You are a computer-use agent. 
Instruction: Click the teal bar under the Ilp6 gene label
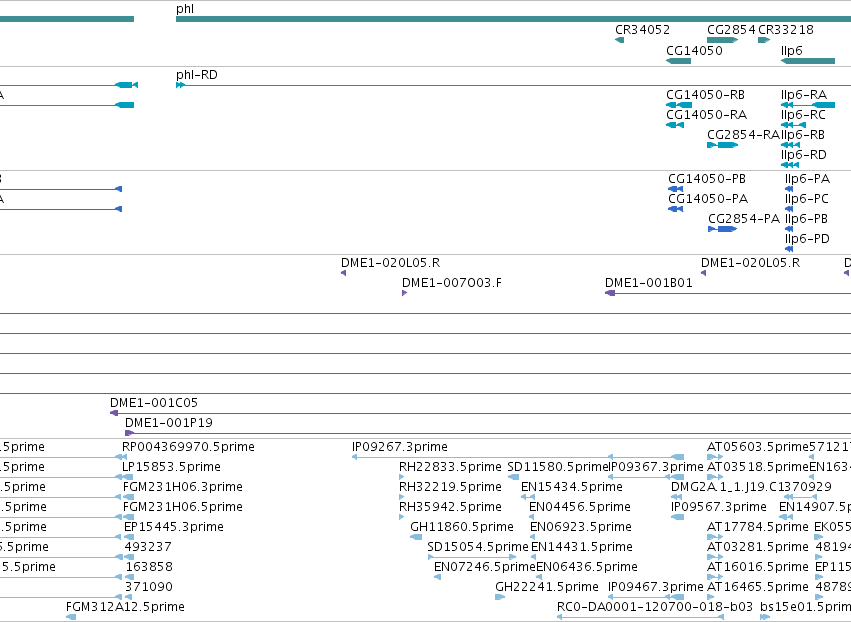pos(808,61)
